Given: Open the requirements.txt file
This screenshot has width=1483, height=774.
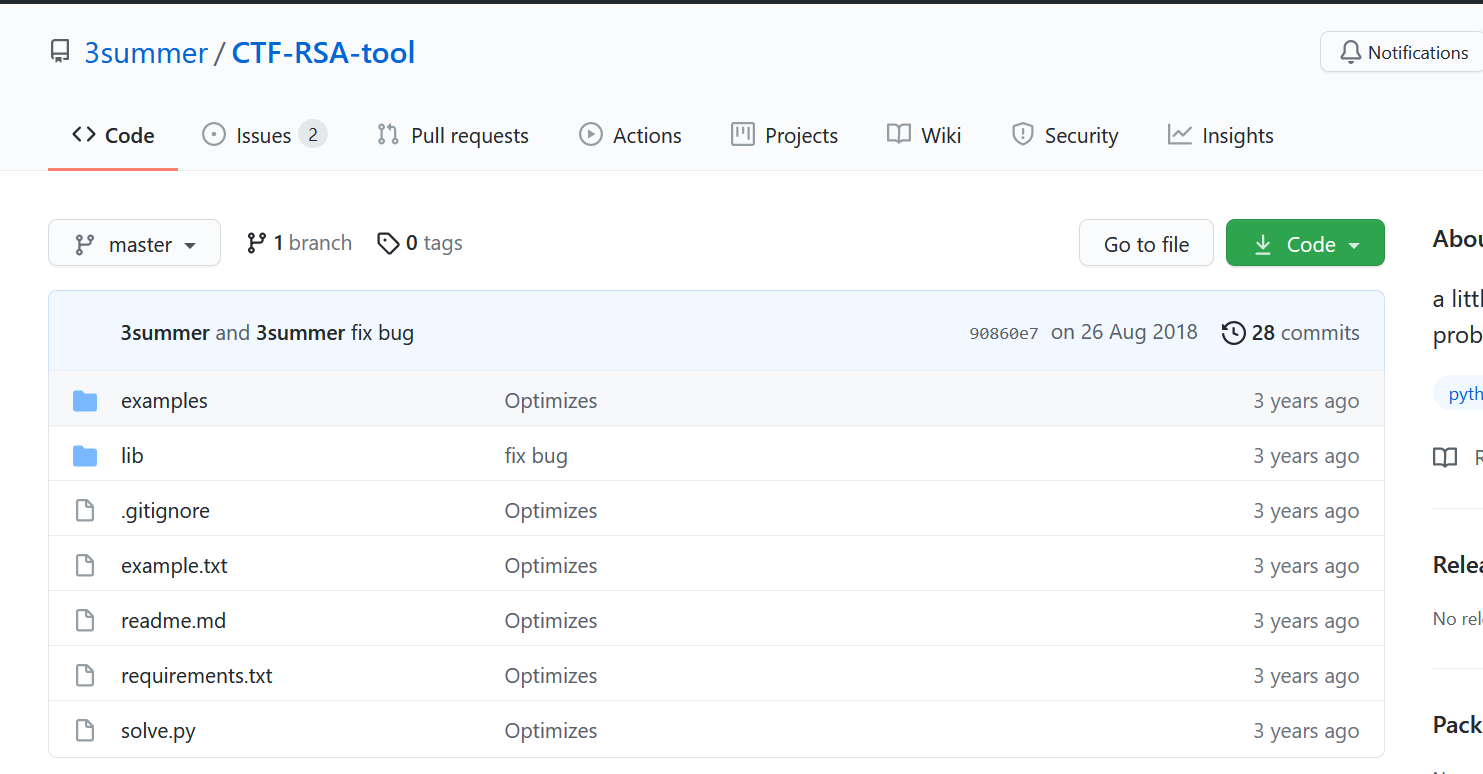Looking at the screenshot, I should (196, 676).
